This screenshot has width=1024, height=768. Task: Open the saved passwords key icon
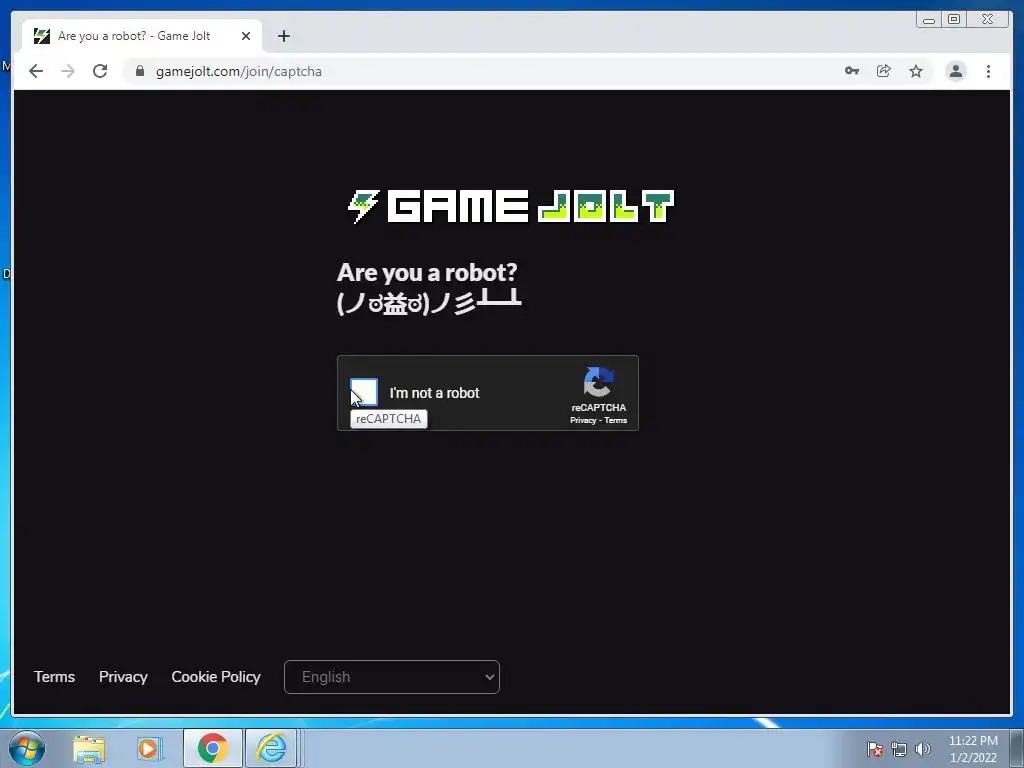(852, 71)
